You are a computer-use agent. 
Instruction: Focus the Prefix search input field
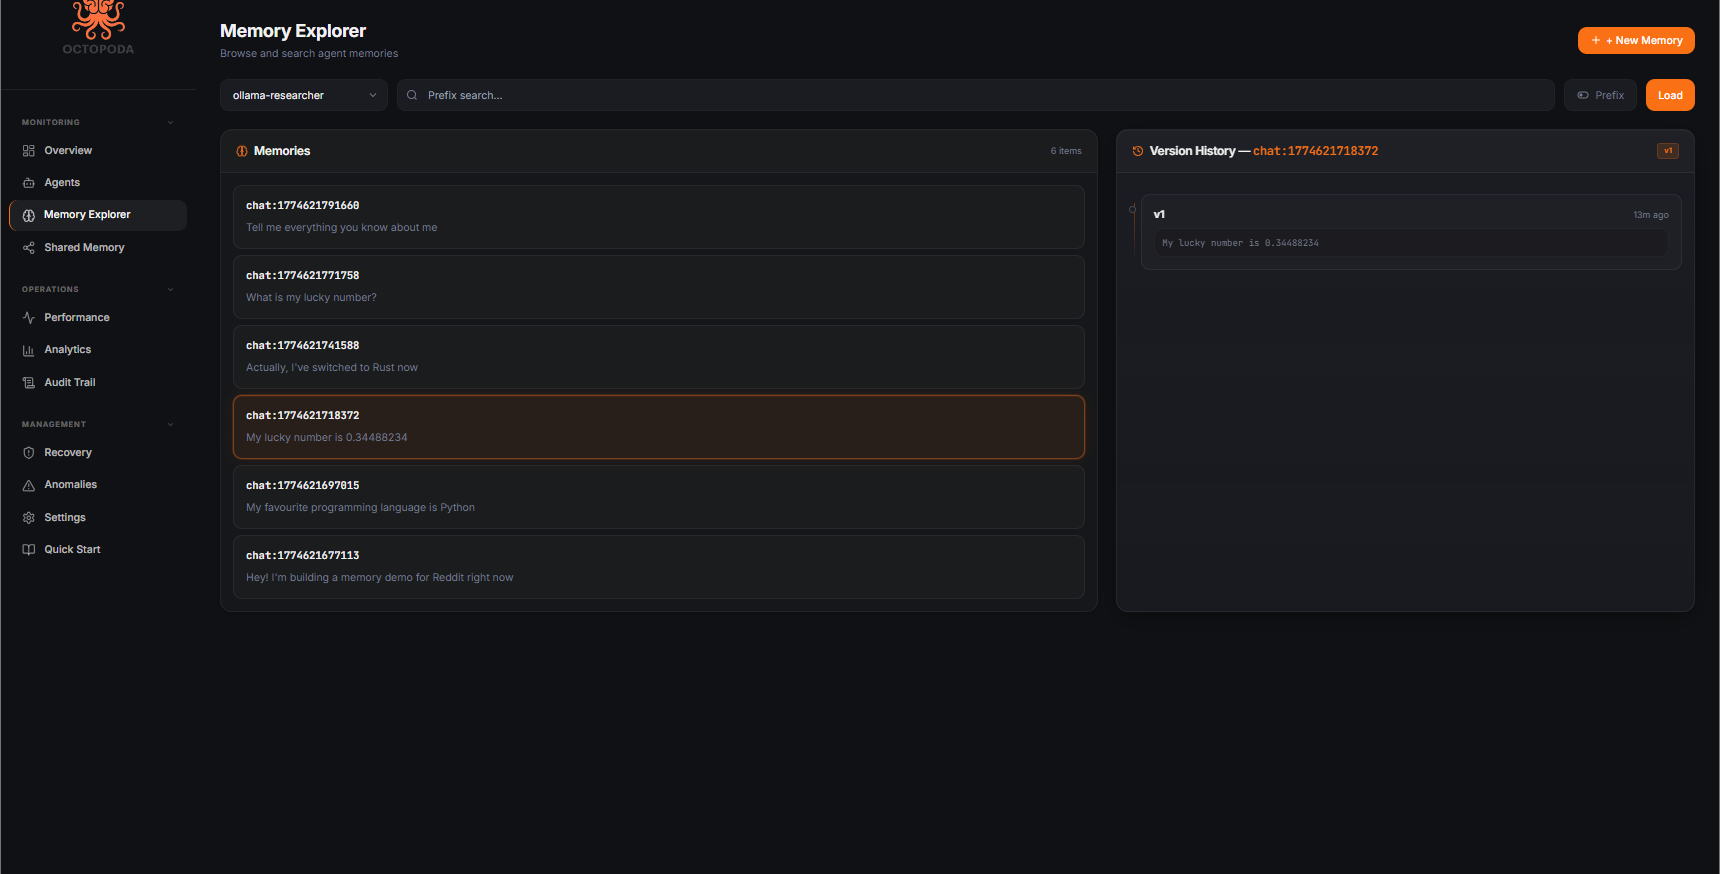point(976,96)
